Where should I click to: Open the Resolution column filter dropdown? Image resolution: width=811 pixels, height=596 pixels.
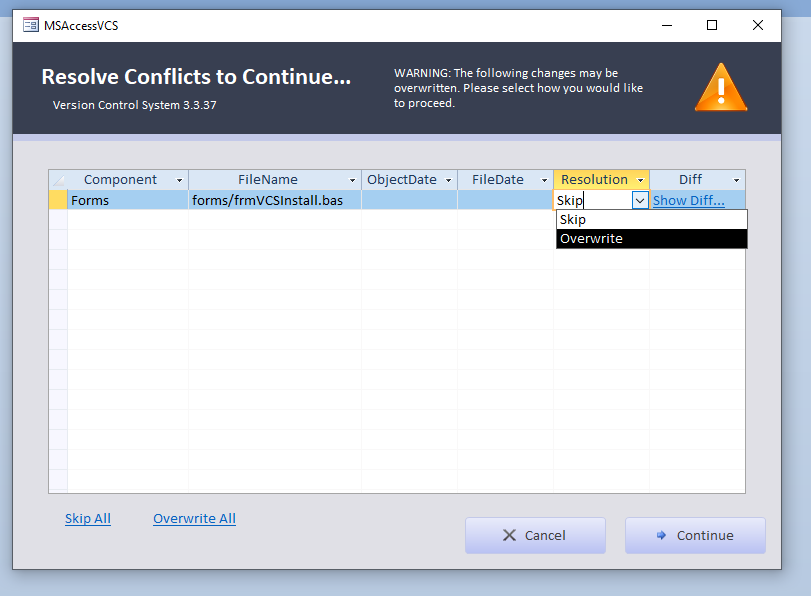(x=640, y=179)
